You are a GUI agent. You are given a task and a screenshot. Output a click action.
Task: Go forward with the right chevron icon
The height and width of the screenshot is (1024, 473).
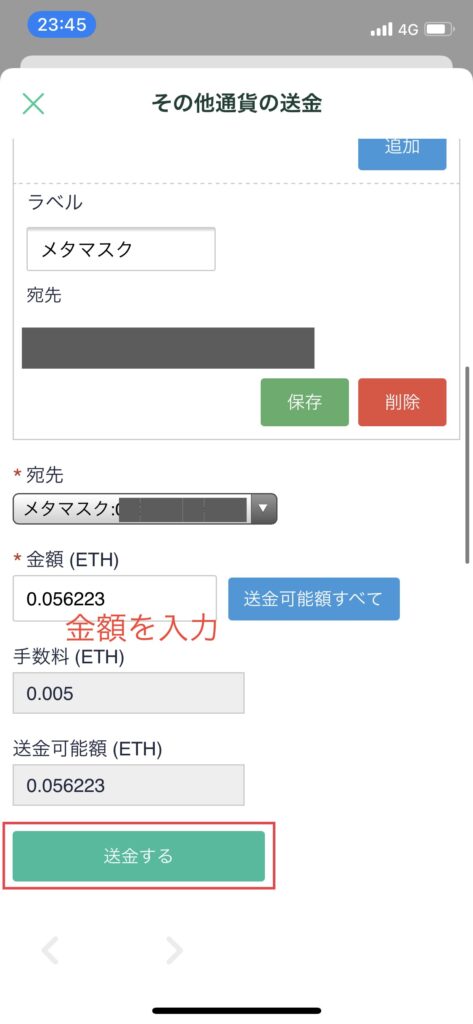[174, 950]
